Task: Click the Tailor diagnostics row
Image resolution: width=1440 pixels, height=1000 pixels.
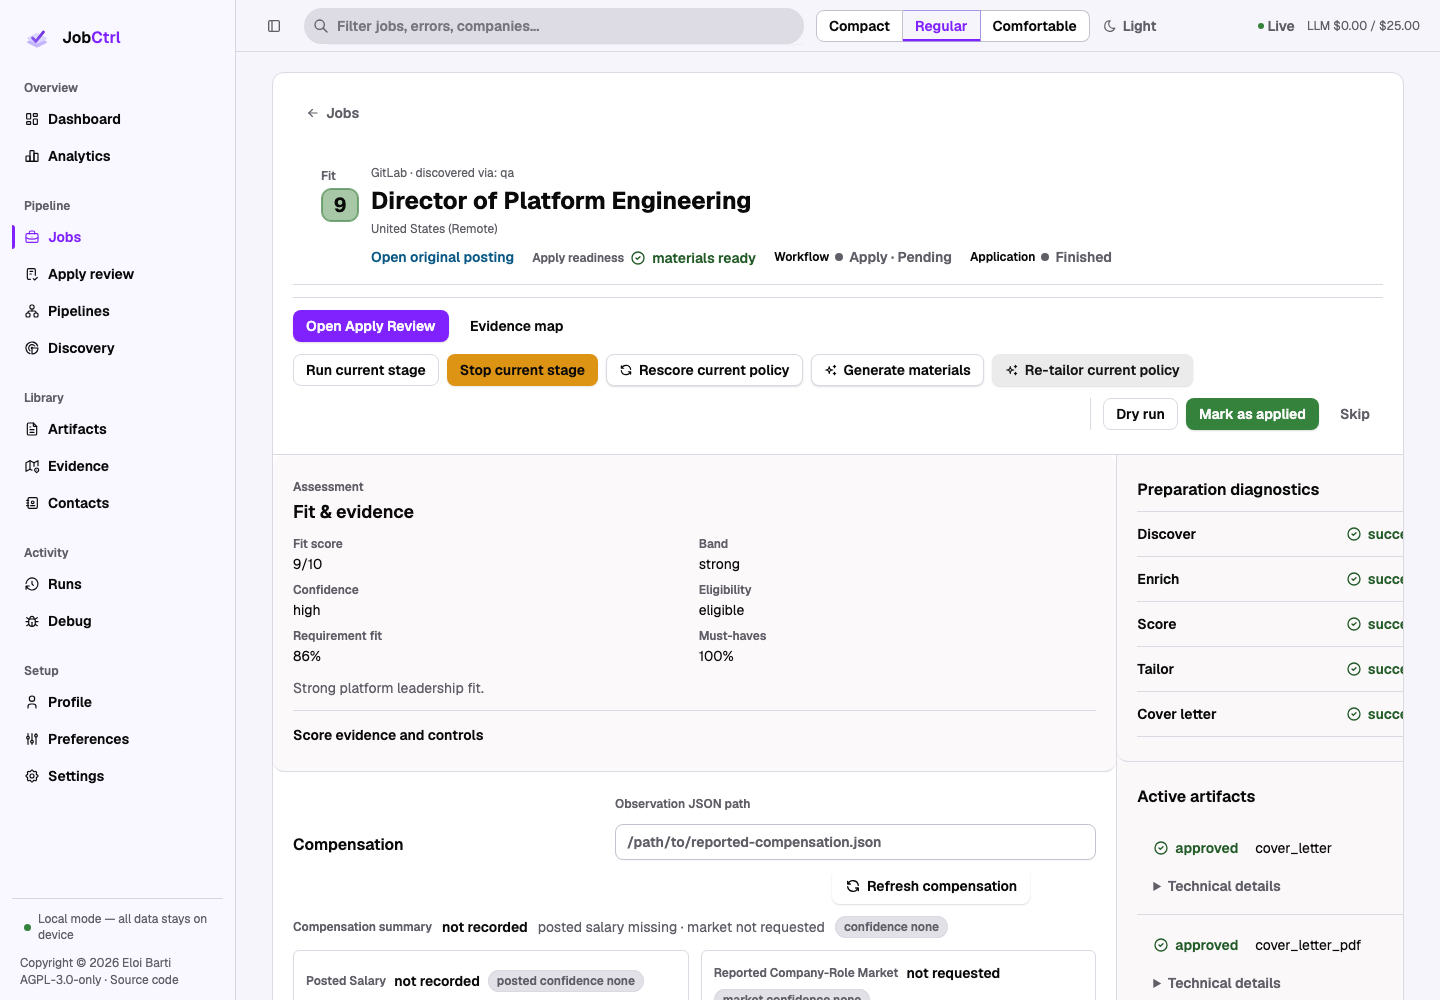Action: [x=1270, y=669]
